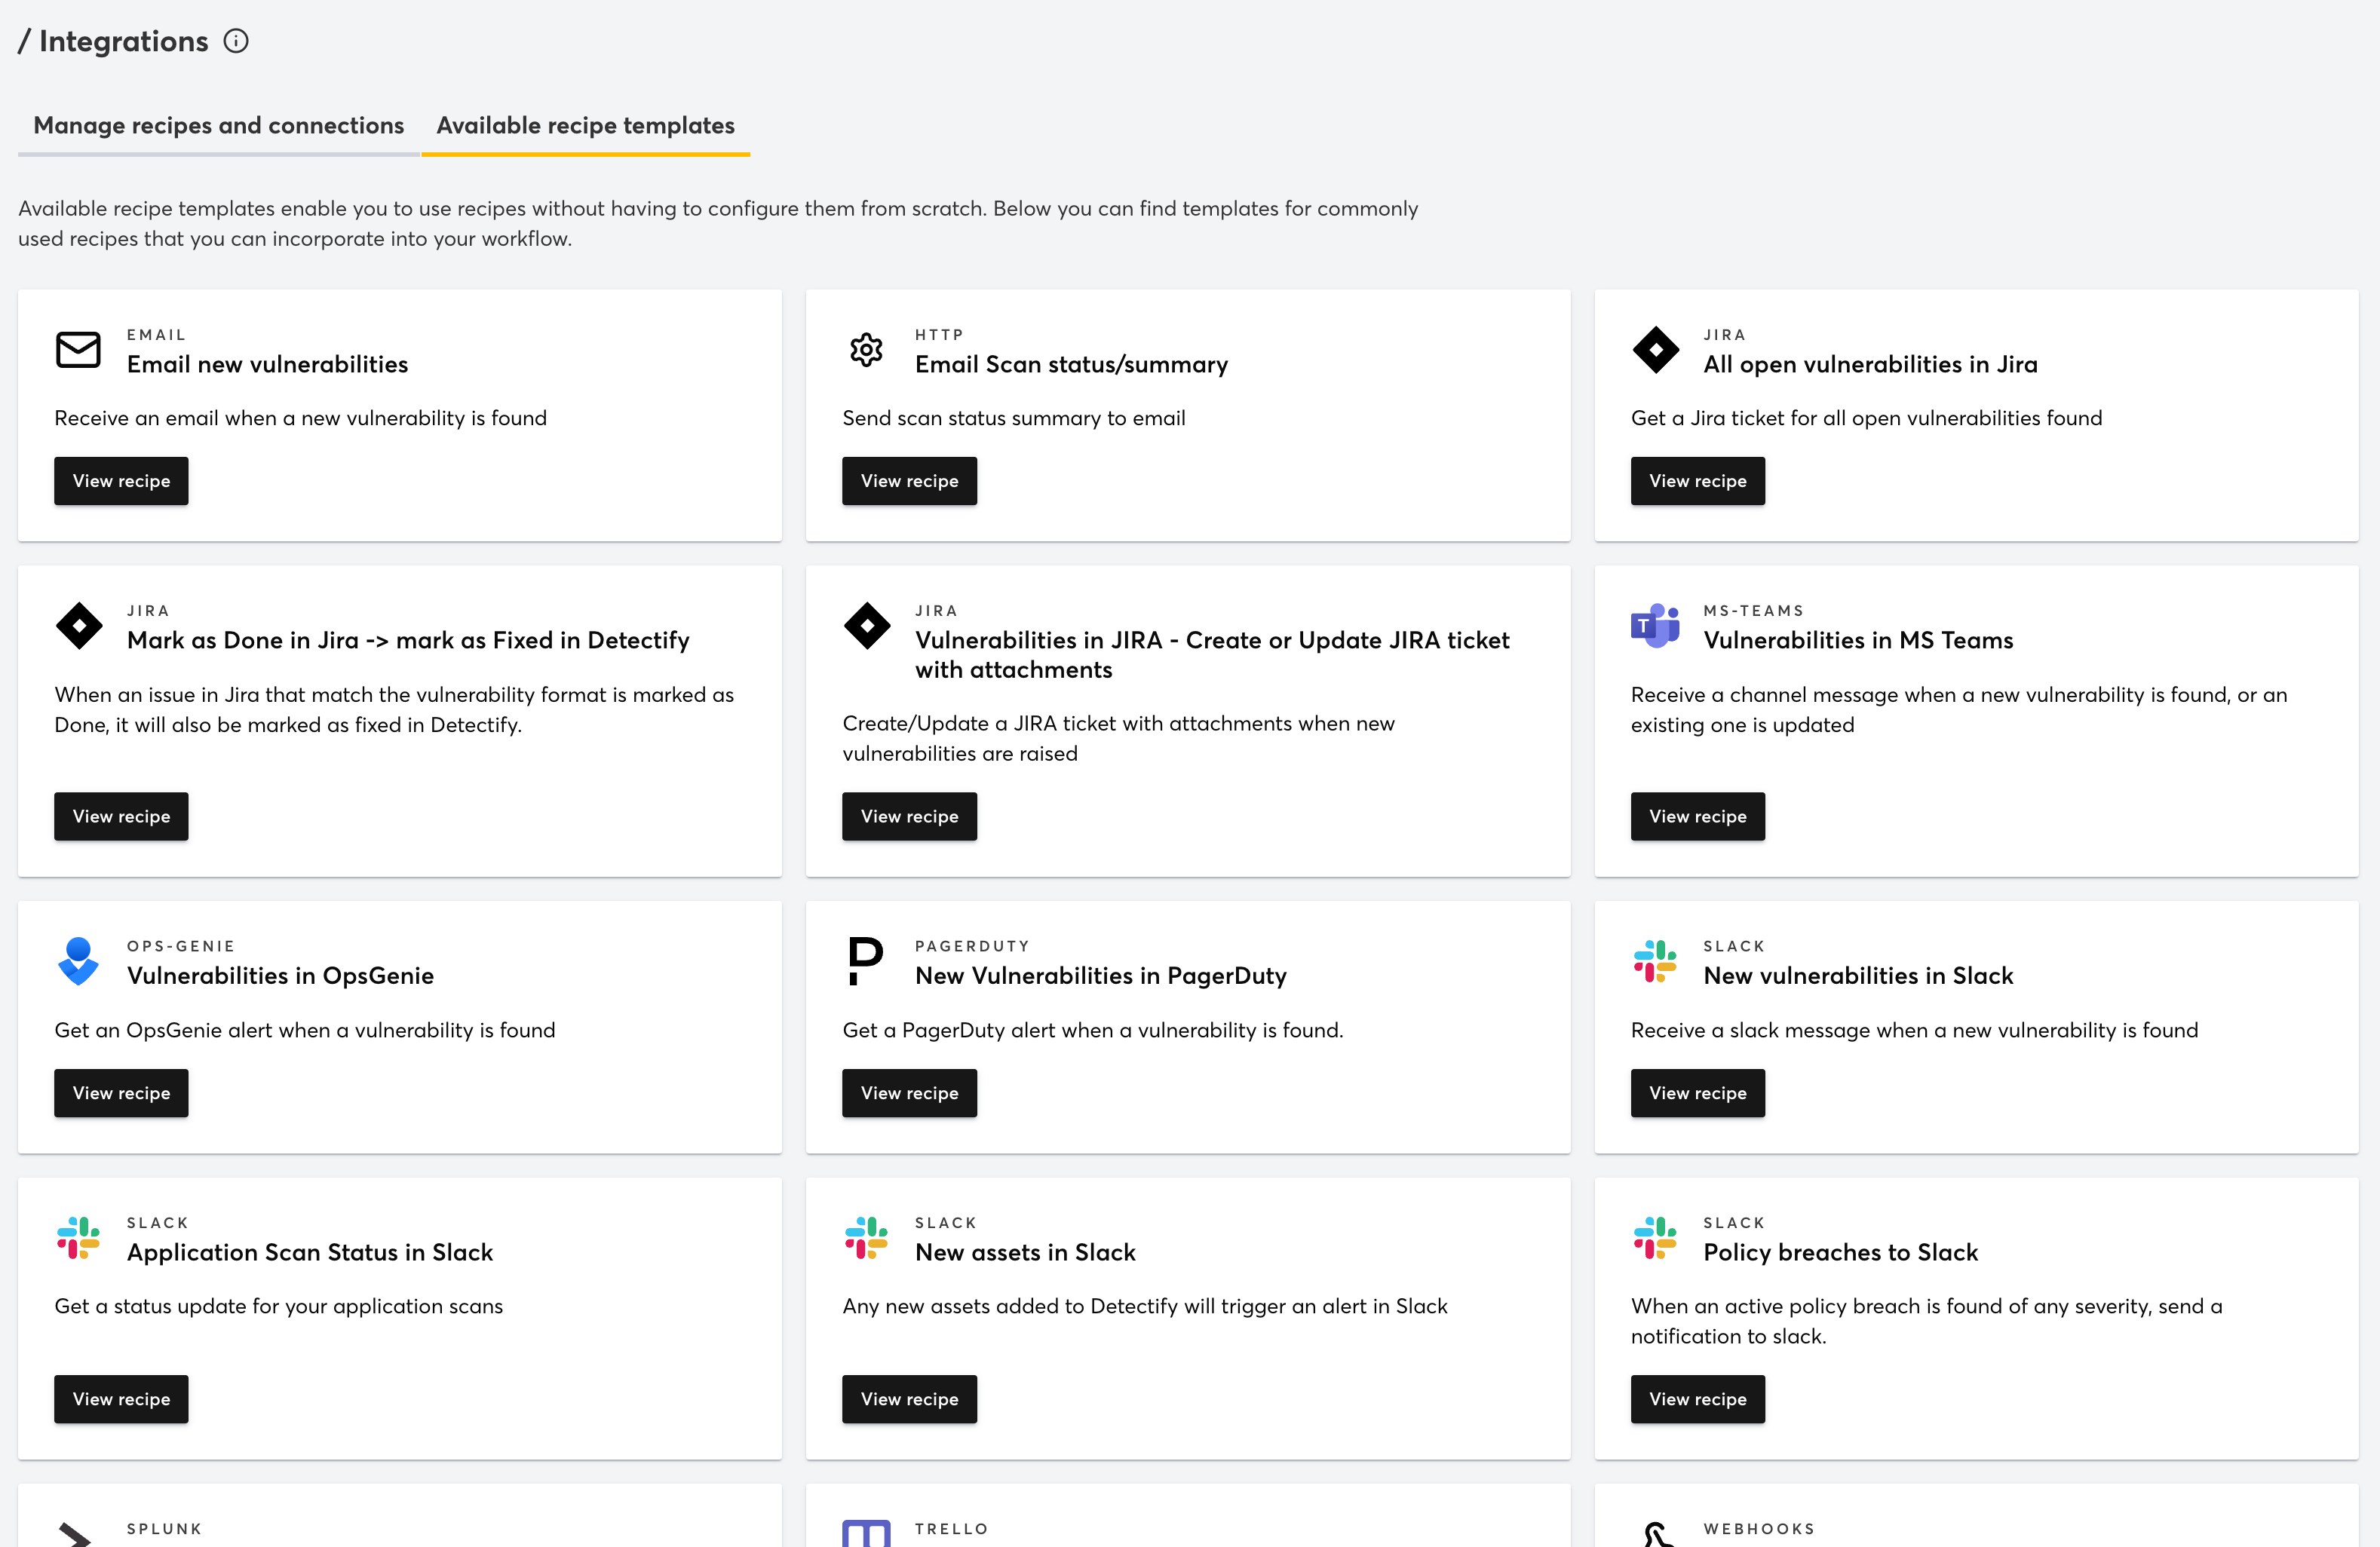Click 'Policy breaches to Slack' title
Screen dimensions: 2380x1547
(1840, 1252)
